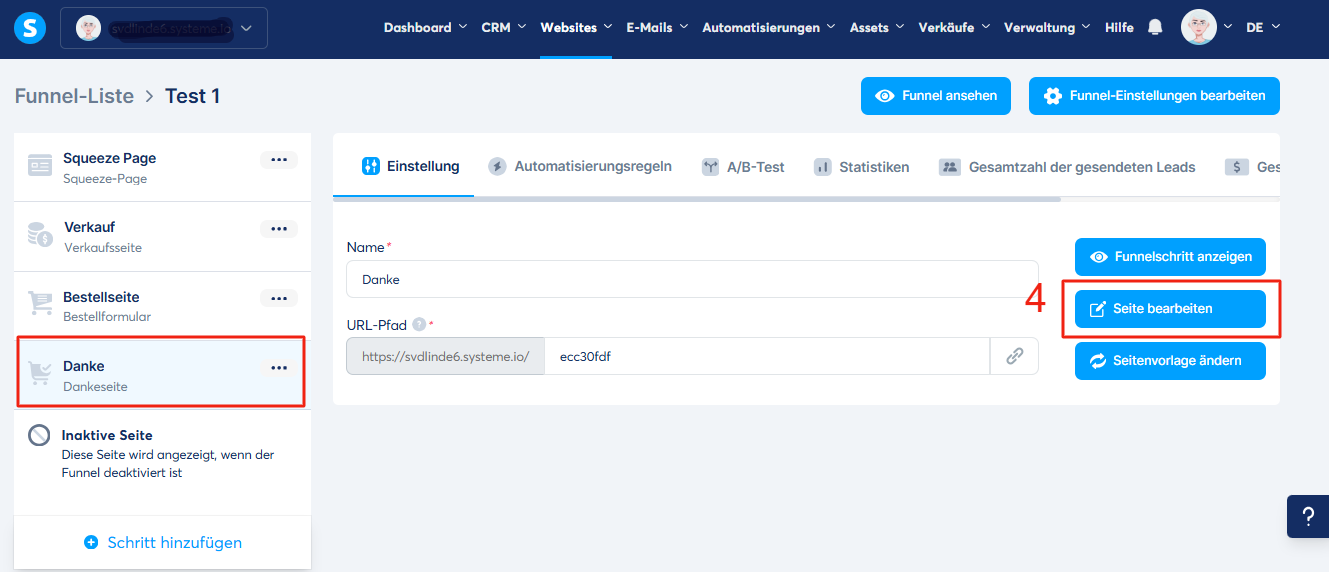Click the Verkauf coins icon

tap(40, 235)
